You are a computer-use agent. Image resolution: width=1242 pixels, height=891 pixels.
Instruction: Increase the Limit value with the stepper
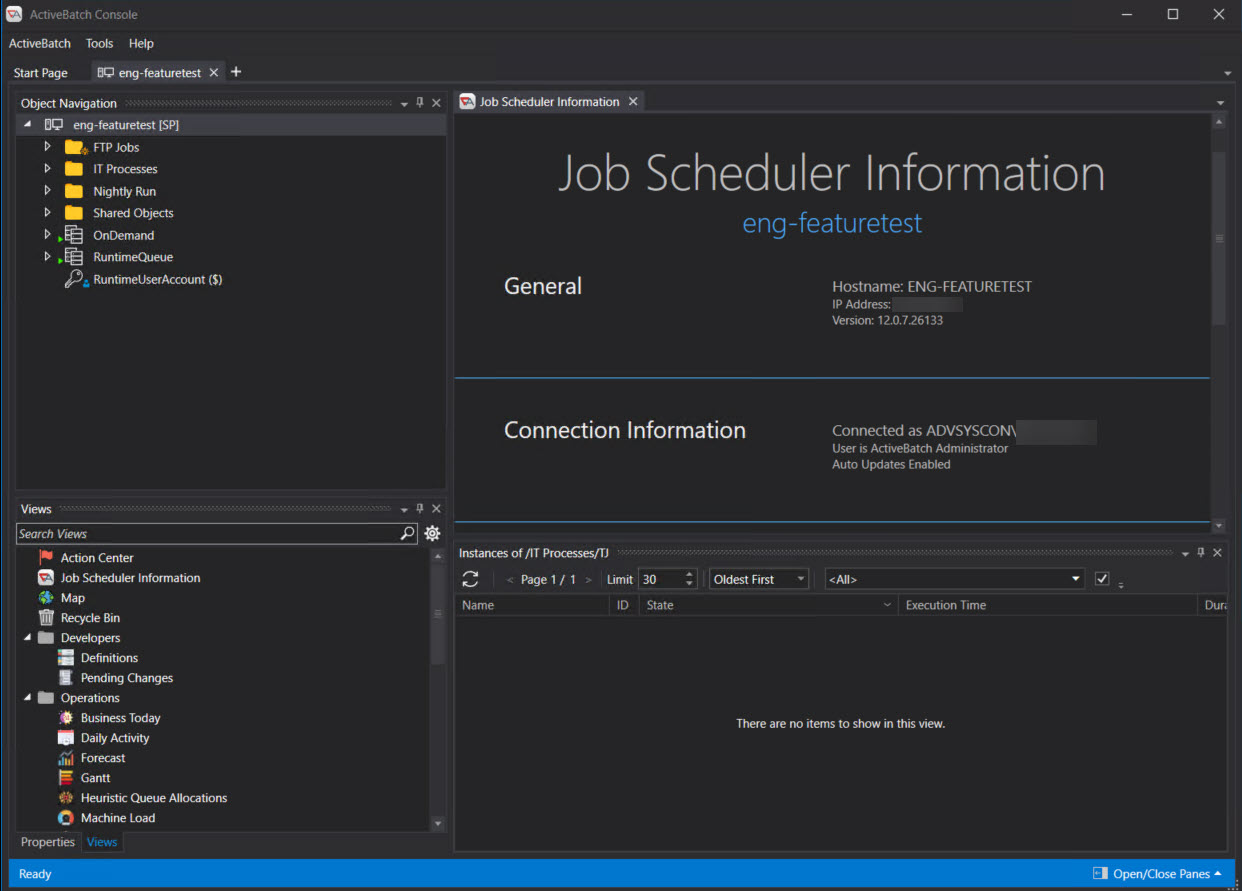pyautogui.click(x=689, y=573)
